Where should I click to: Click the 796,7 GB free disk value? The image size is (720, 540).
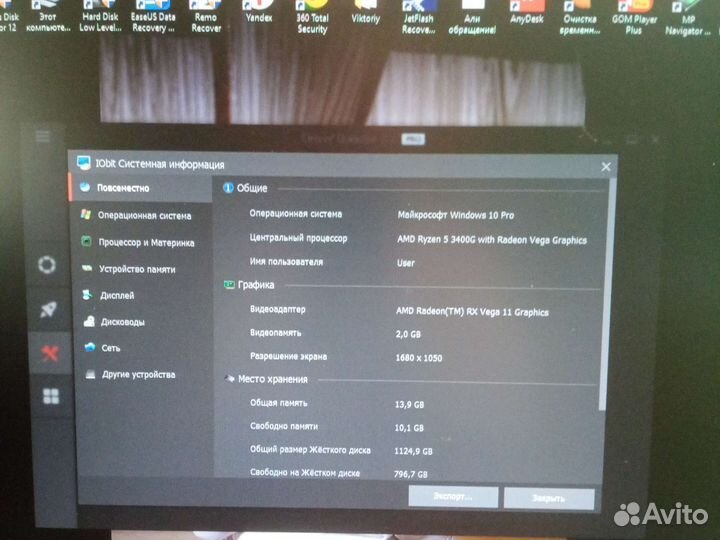click(410, 474)
